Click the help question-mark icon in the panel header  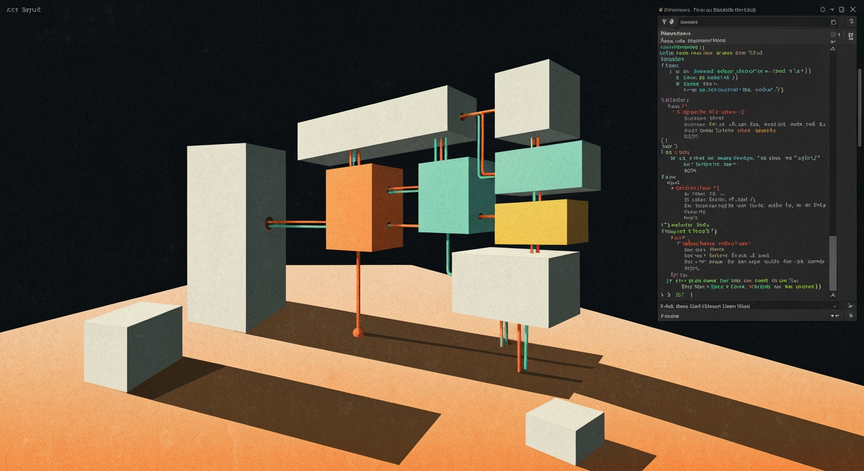point(851,21)
